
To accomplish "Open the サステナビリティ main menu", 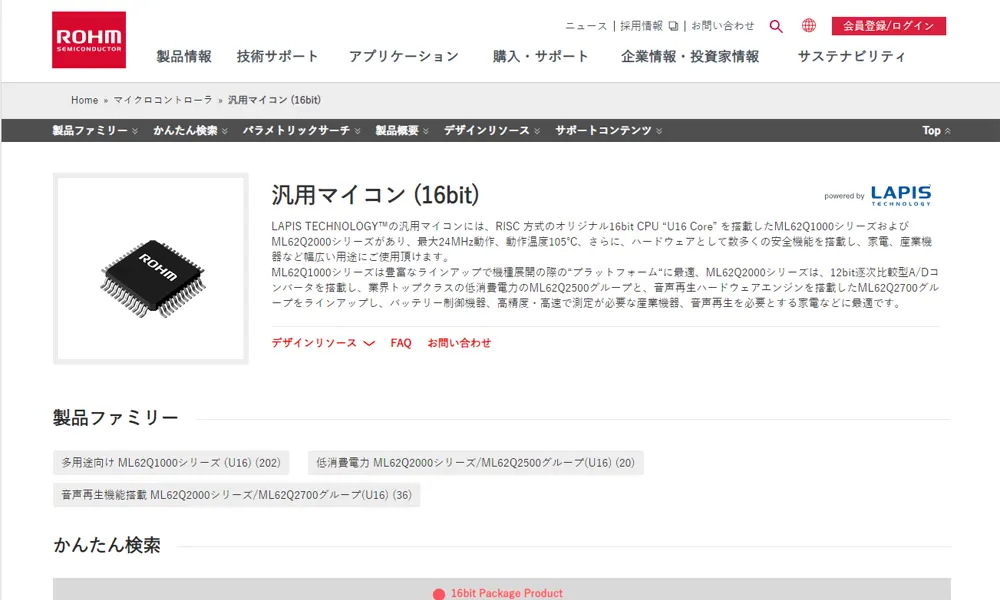I will (x=851, y=56).
